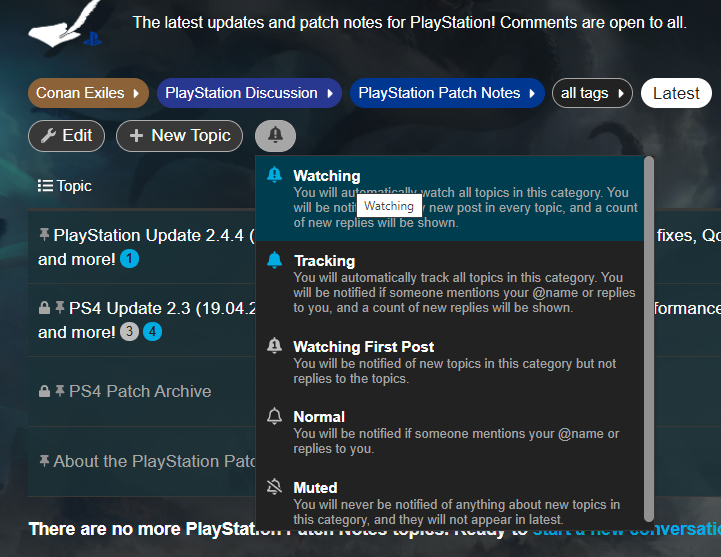Click the Tracking bell icon in the list

point(275,260)
